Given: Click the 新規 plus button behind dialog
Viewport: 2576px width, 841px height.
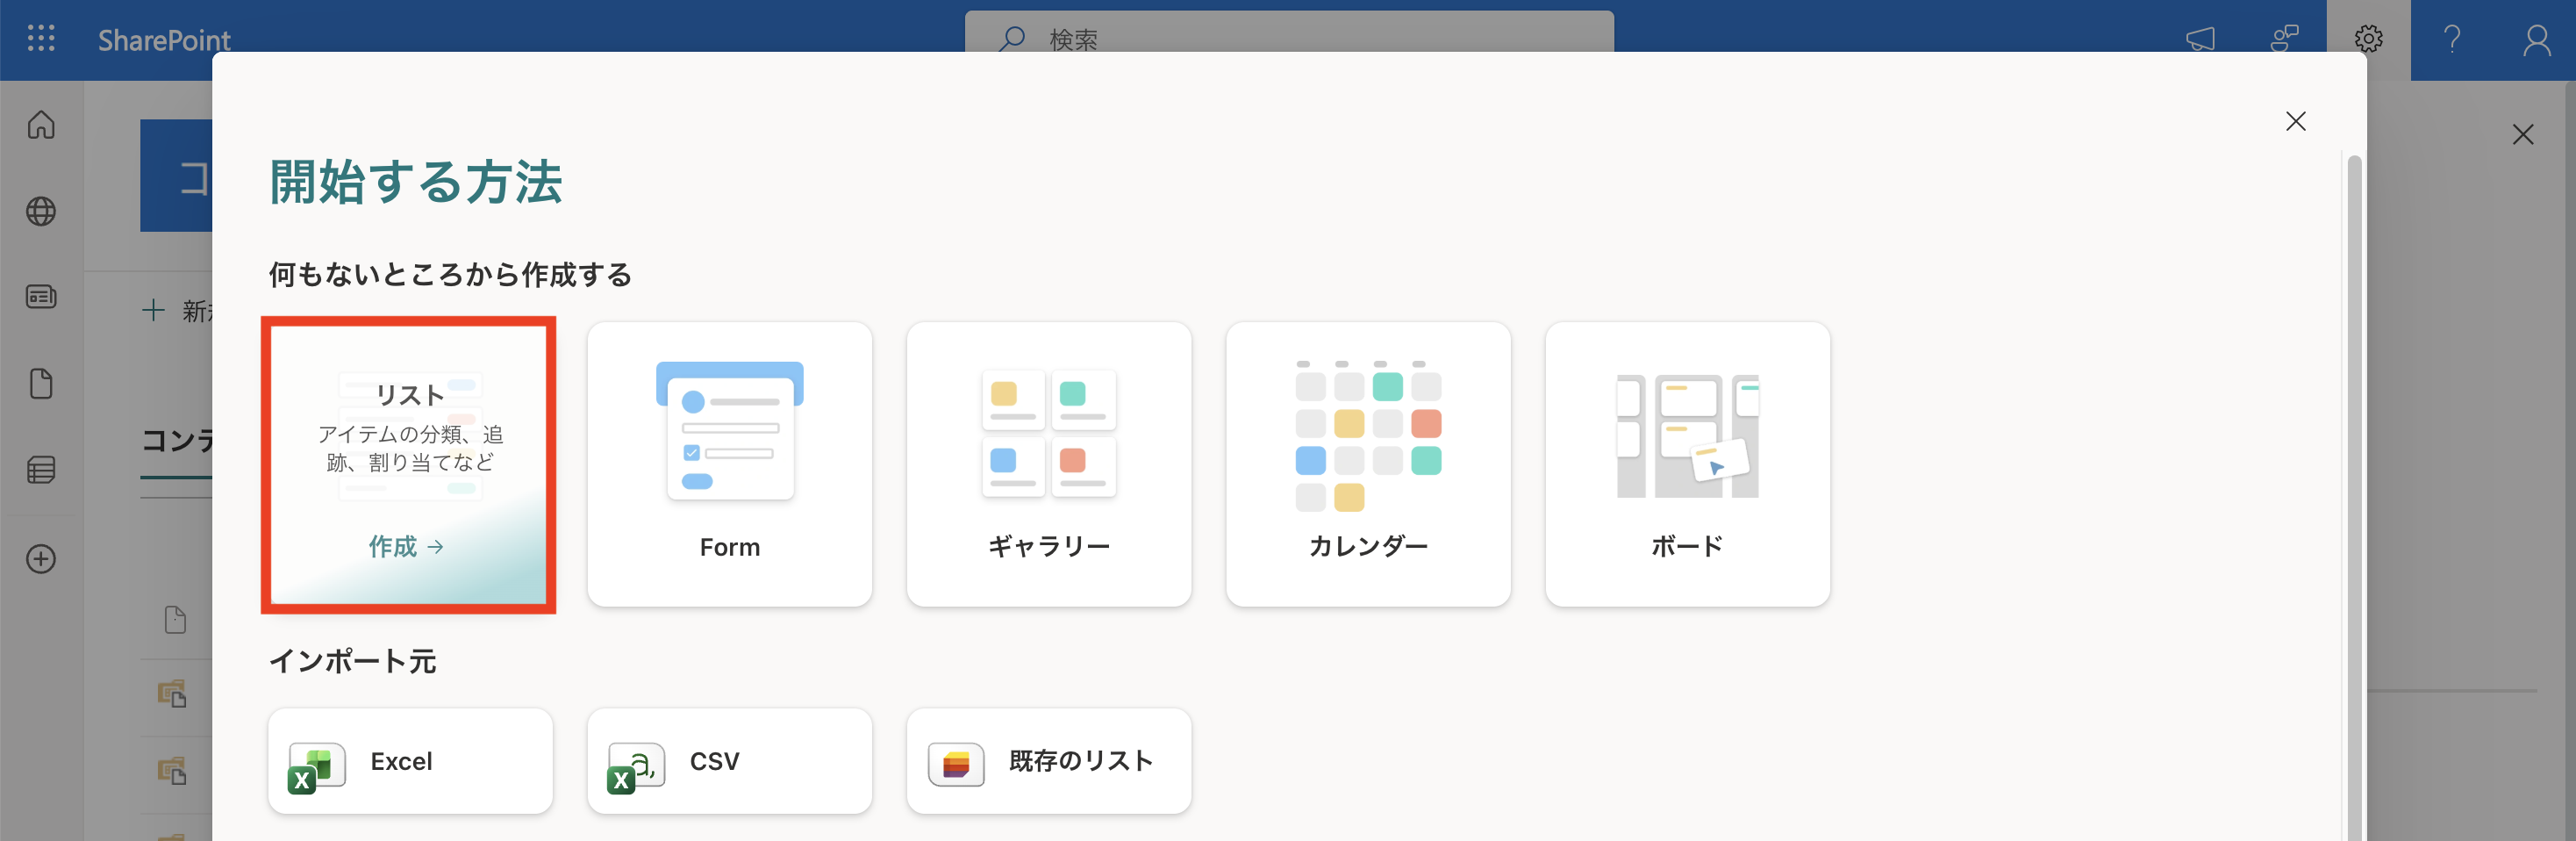Looking at the screenshot, I should 178,311.
